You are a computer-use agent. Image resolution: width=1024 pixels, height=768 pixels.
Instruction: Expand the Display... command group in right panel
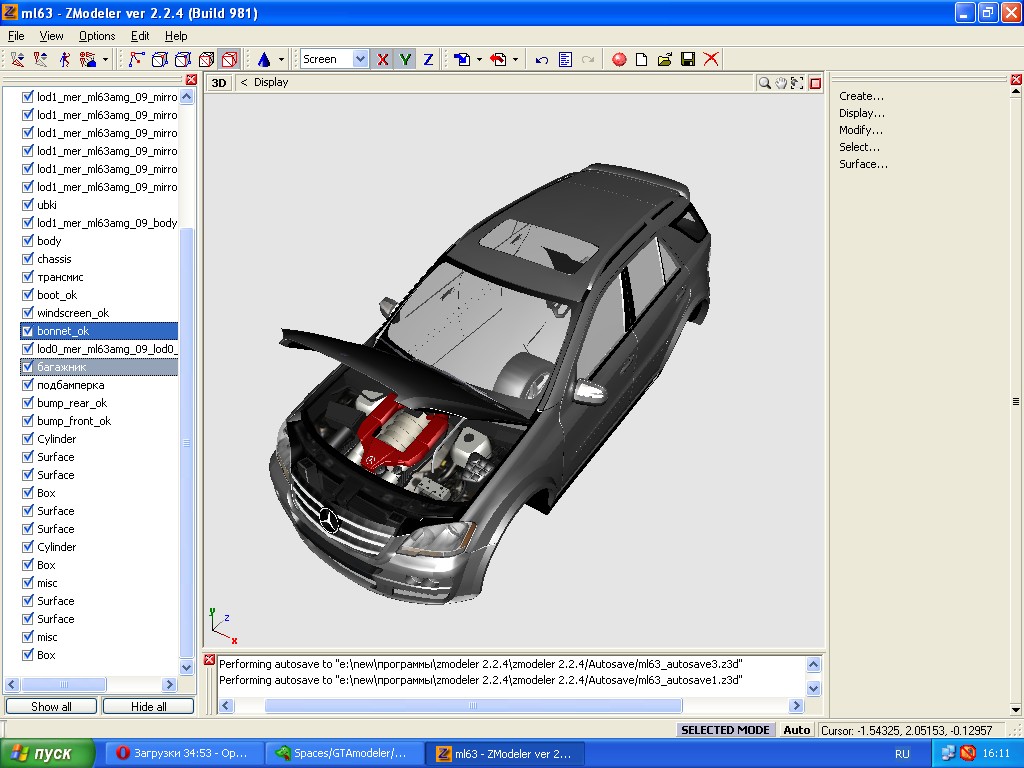[862, 113]
